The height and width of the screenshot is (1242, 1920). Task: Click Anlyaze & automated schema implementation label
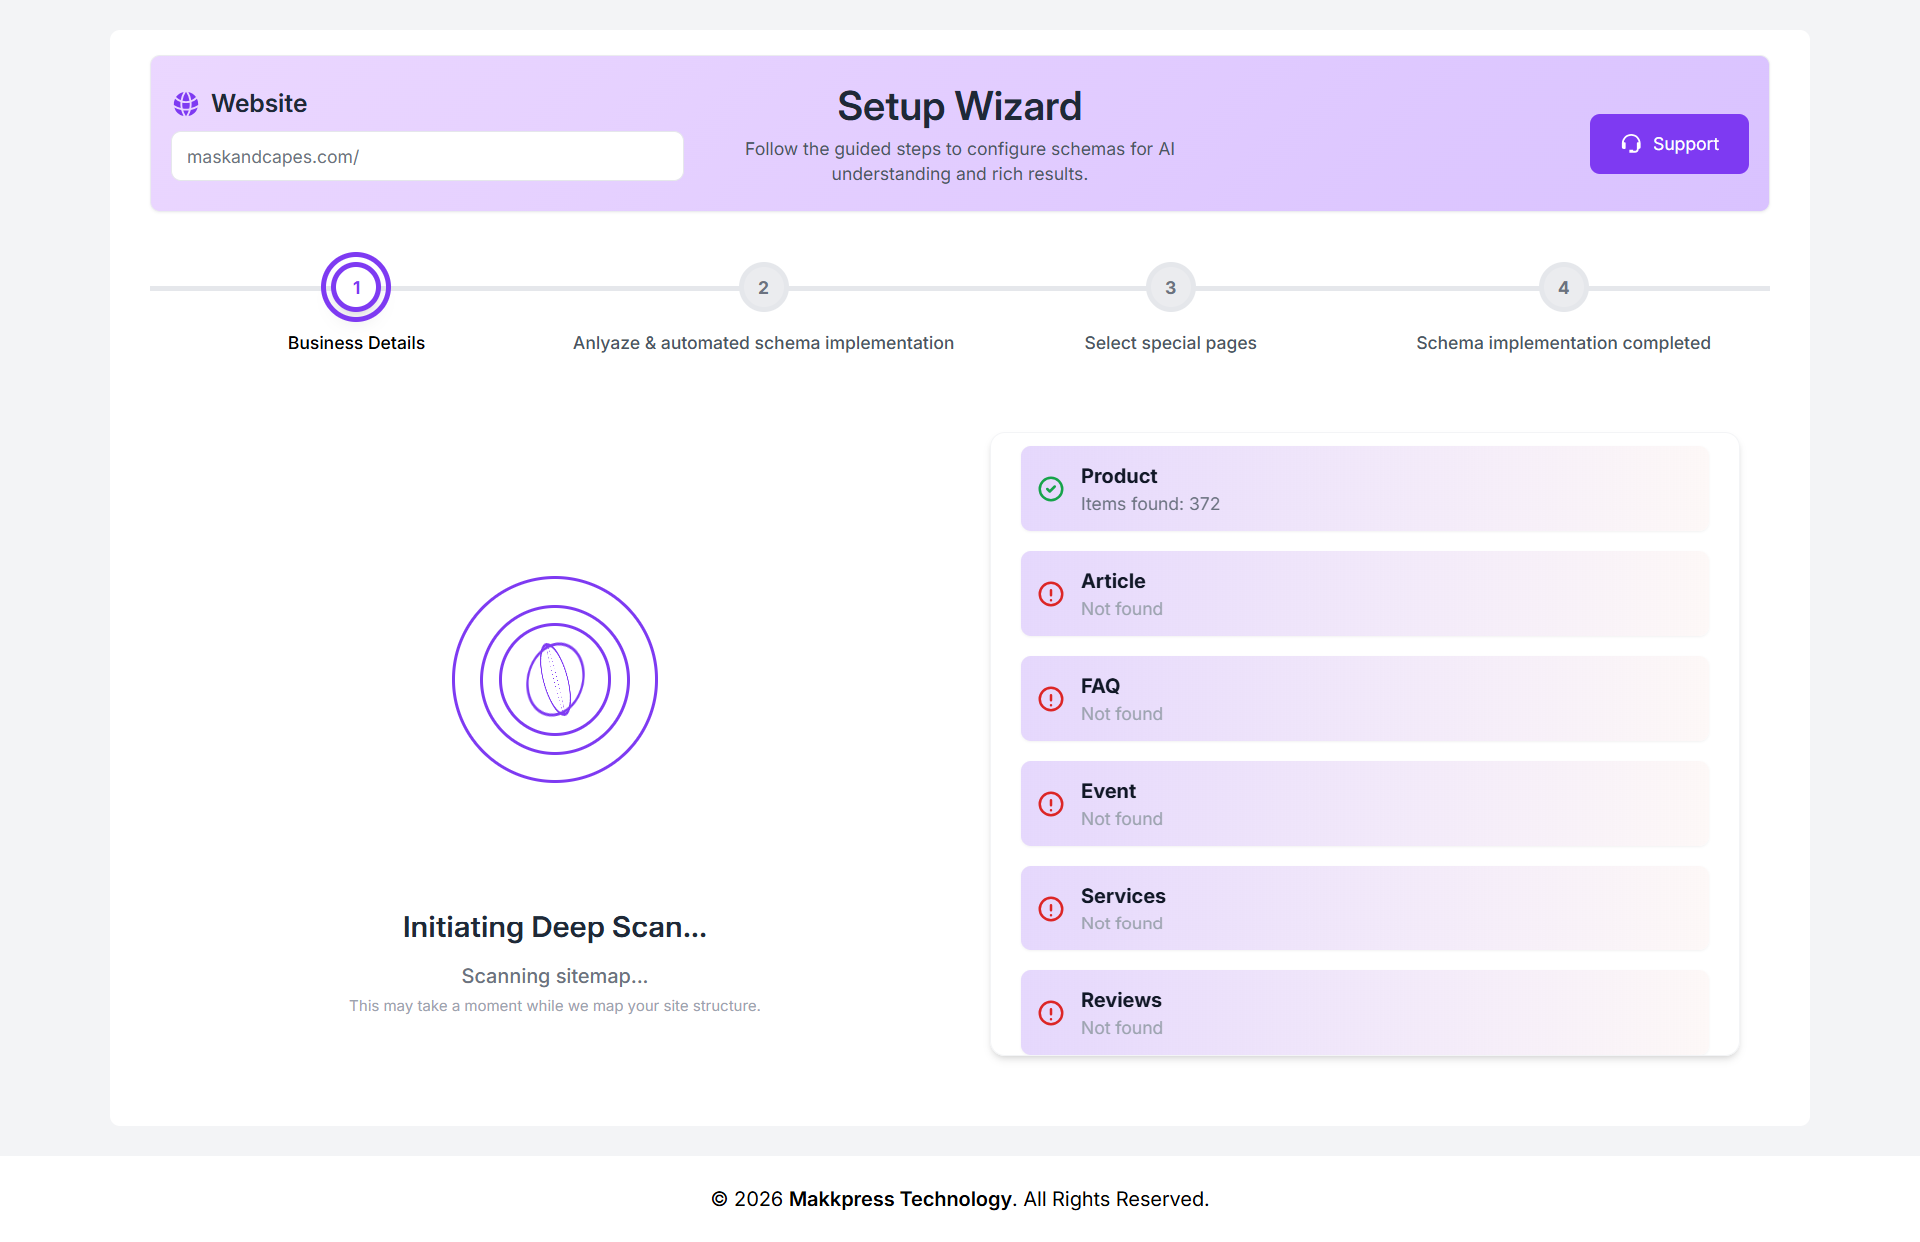[763, 343]
